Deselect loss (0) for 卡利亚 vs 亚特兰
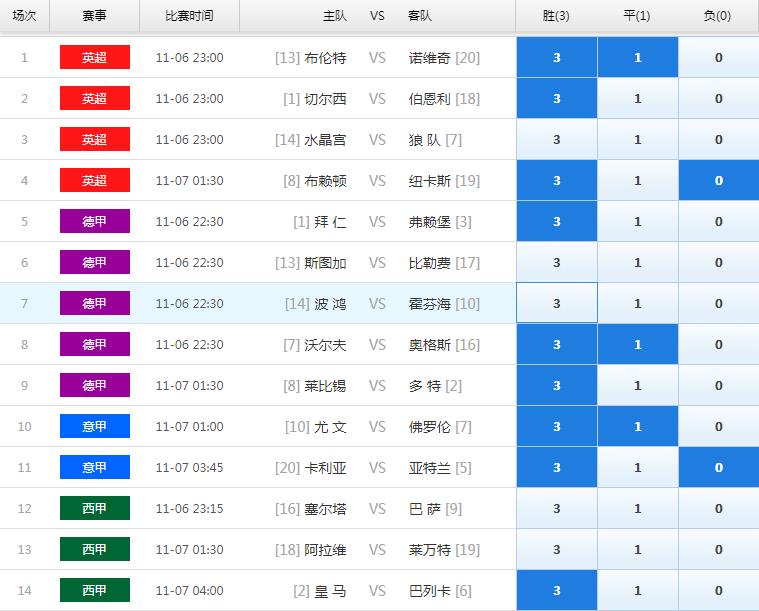 (x=718, y=468)
